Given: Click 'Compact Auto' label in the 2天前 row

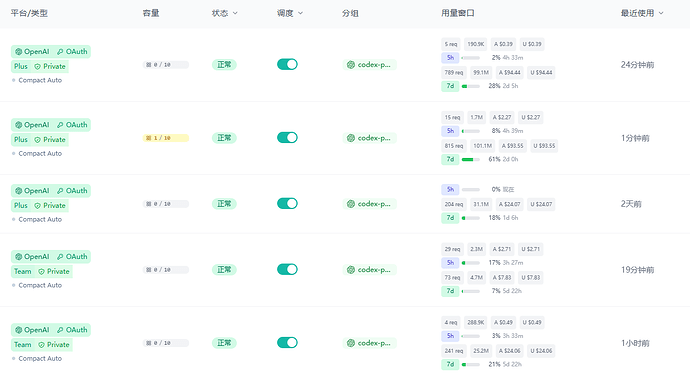Looking at the screenshot, I should (40, 220).
